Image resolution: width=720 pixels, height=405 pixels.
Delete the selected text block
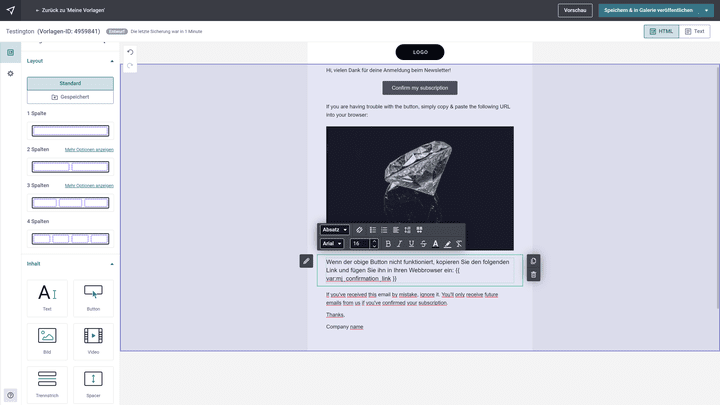[533, 275]
